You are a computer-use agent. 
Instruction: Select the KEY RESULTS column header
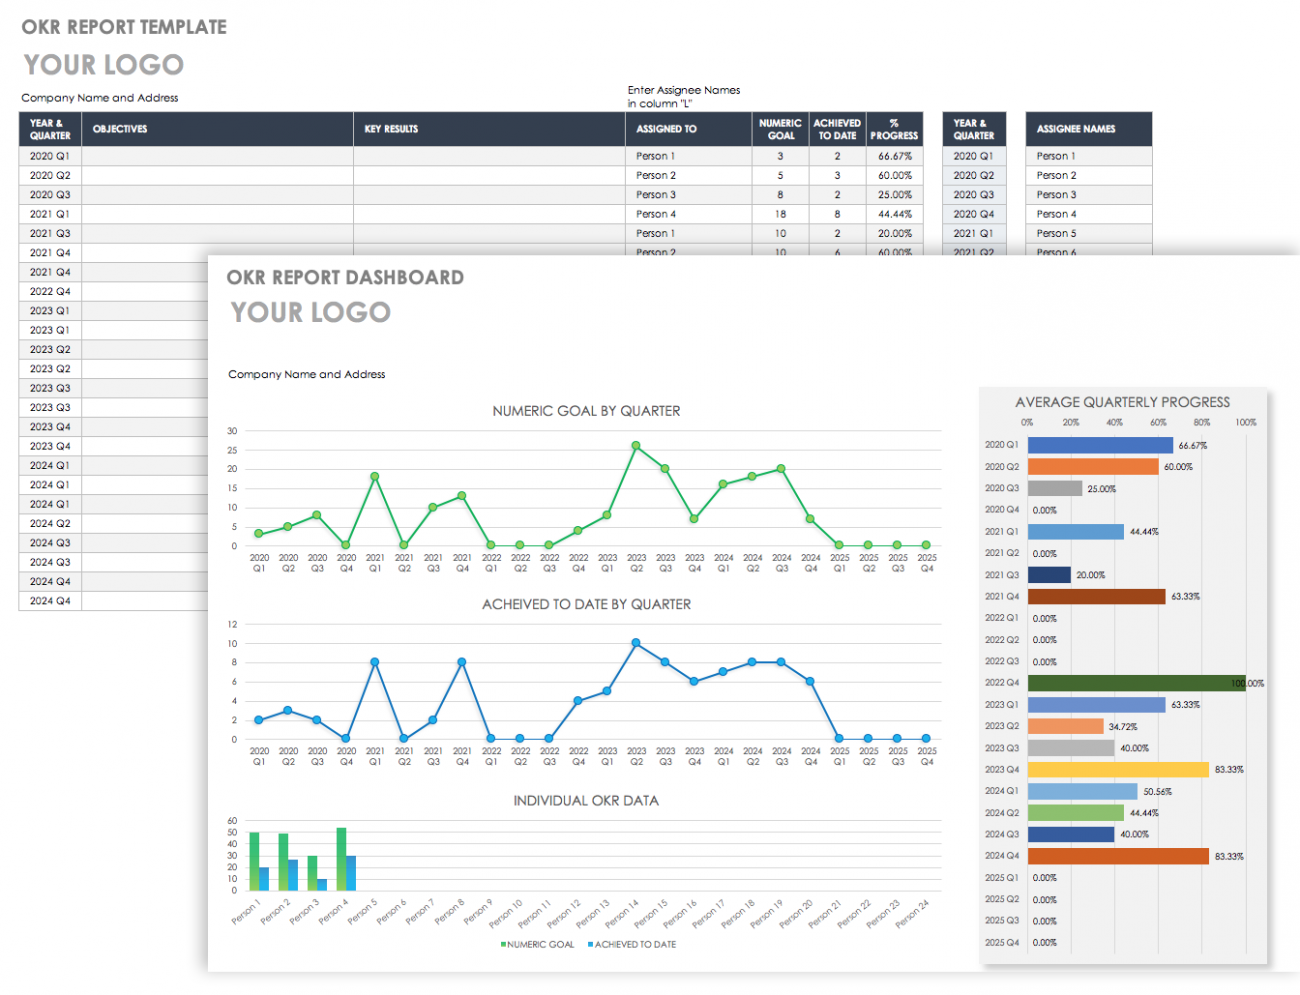(x=391, y=129)
